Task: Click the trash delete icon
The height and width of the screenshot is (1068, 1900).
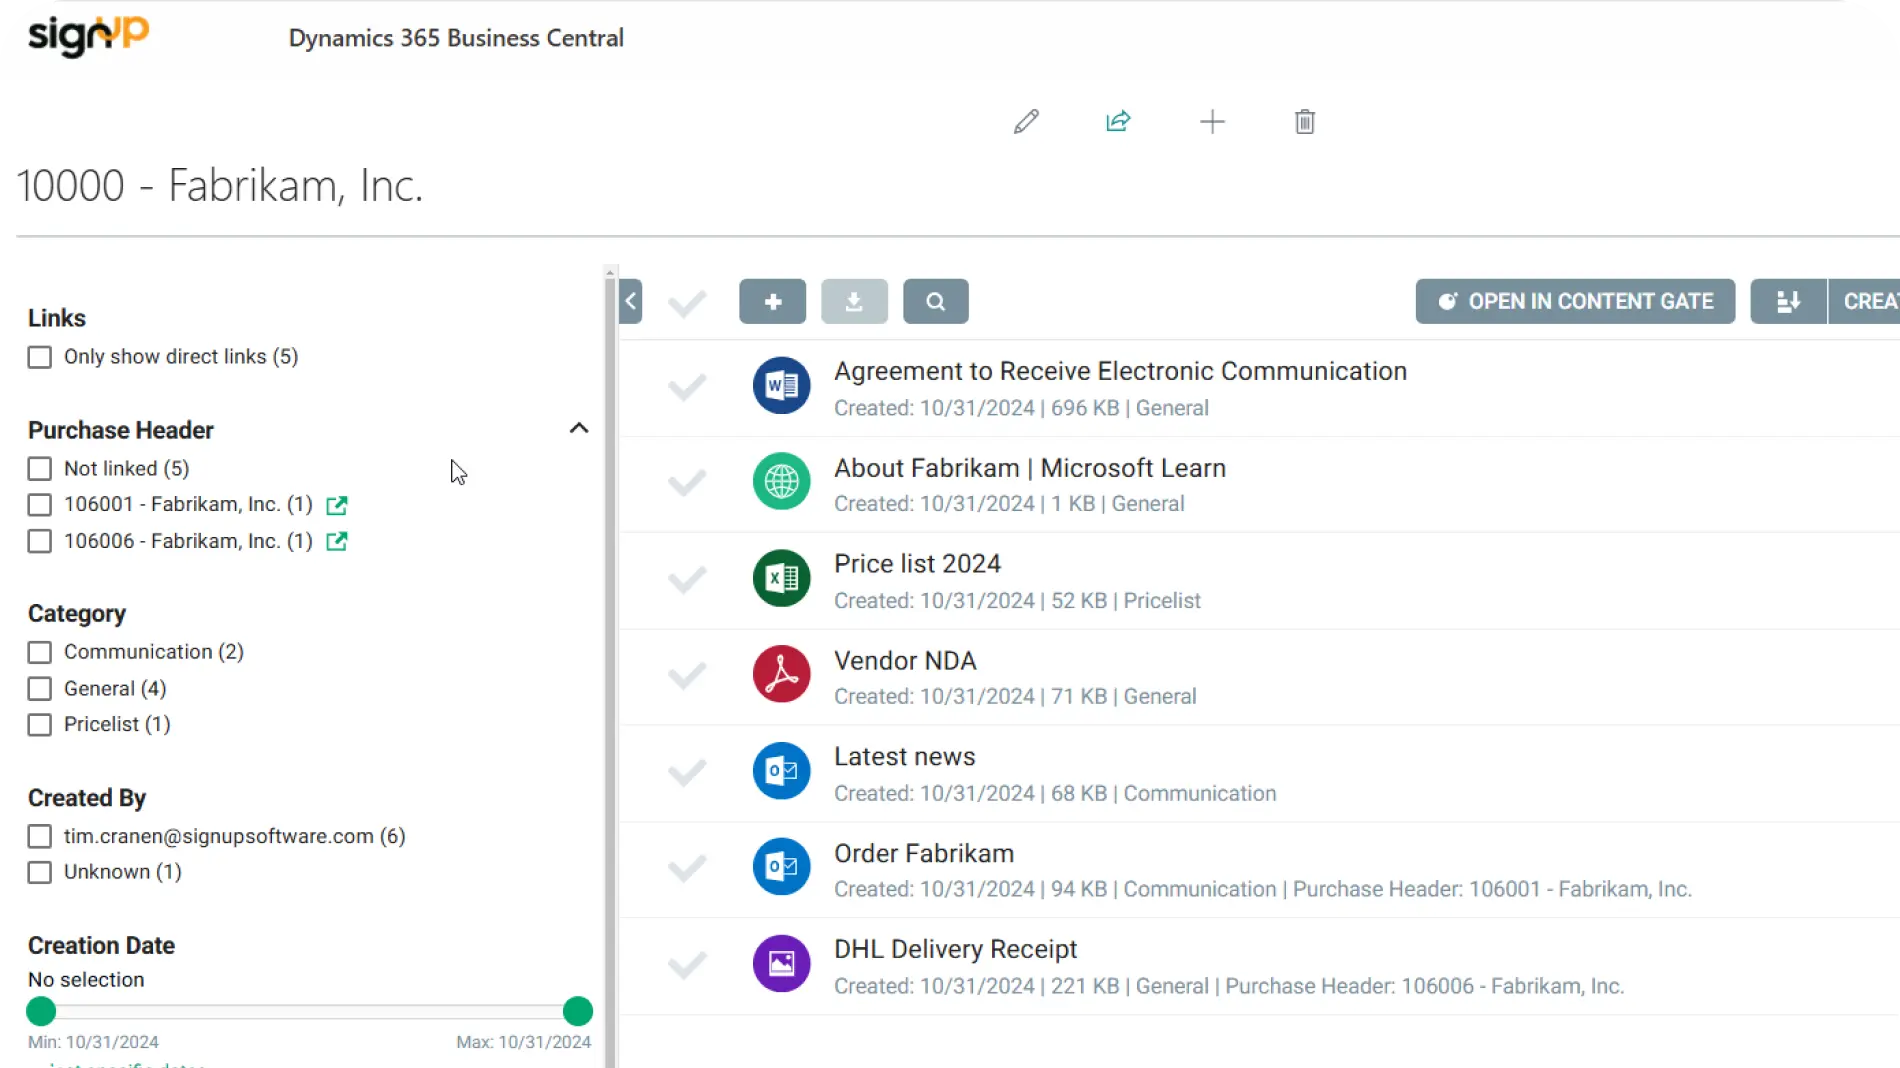Action: pyautogui.click(x=1305, y=122)
